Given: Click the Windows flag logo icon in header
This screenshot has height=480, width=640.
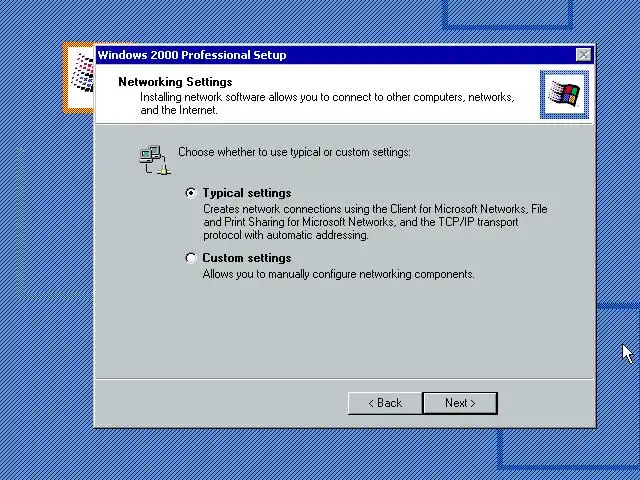Looking at the screenshot, I should [564, 95].
